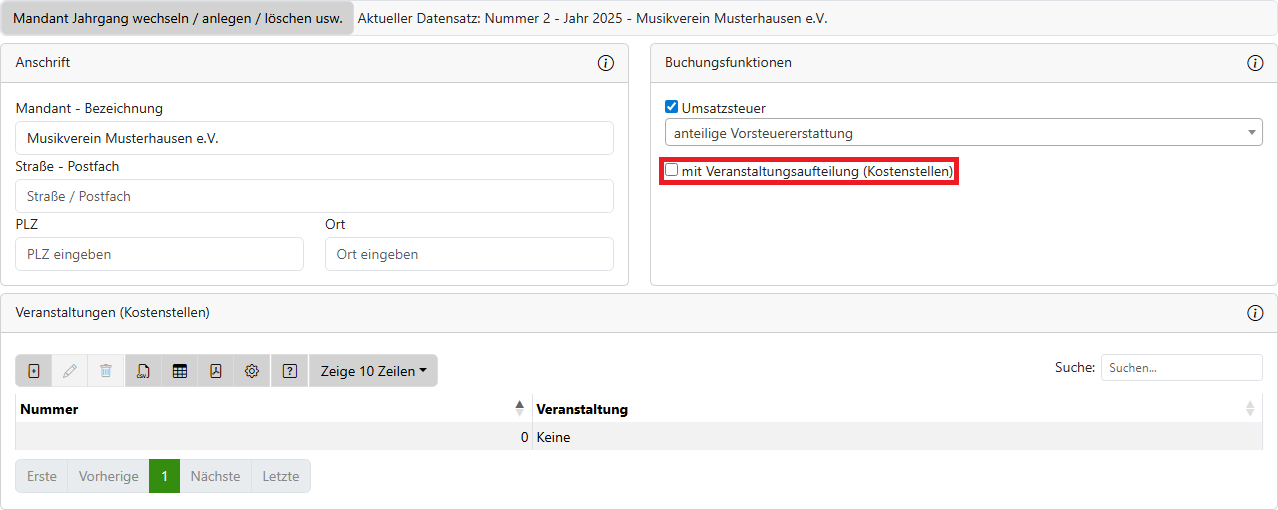This screenshot has width=1278, height=510.
Task: Click the Straße / Postfach input field
Action: click(314, 196)
